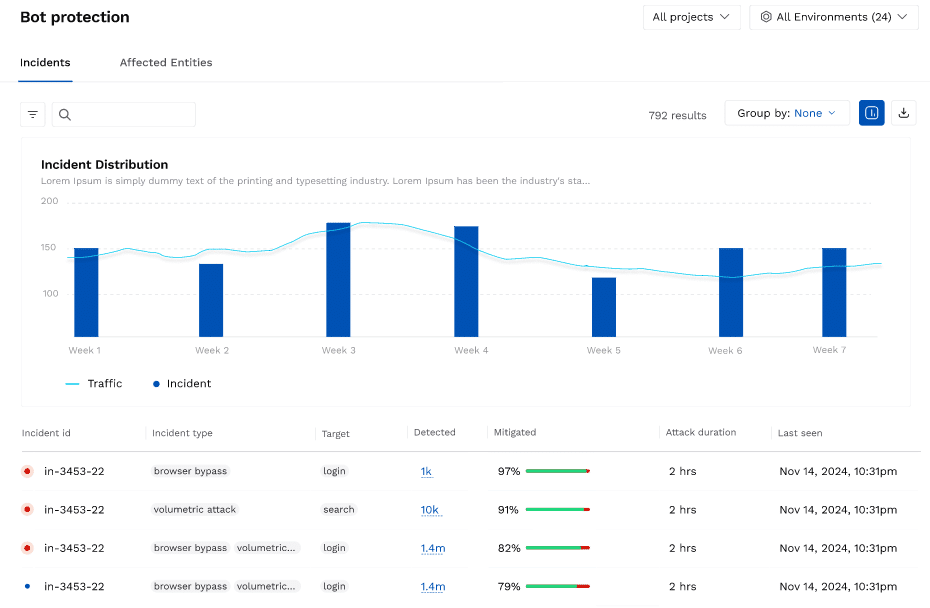Screen dimensions: 930x608
Task: Toggle the Incident legend item
Action: point(182,383)
